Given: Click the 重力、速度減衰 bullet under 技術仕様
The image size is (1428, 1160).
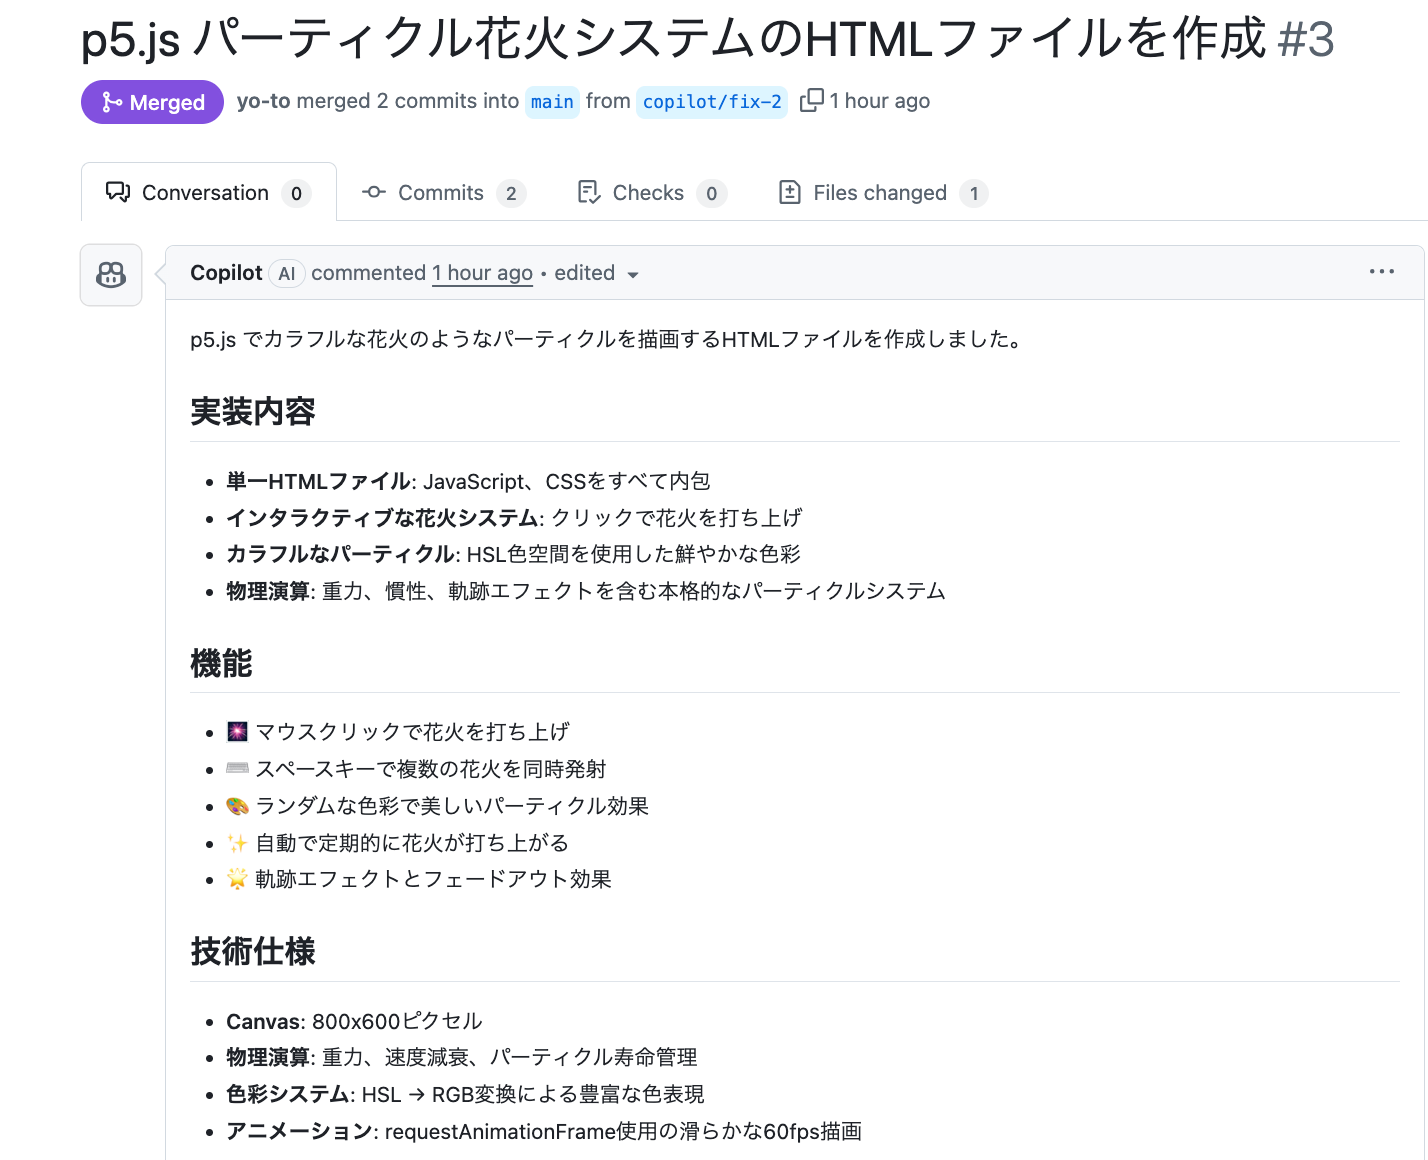Looking at the screenshot, I should pyautogui.click(x=462, y=1057).
